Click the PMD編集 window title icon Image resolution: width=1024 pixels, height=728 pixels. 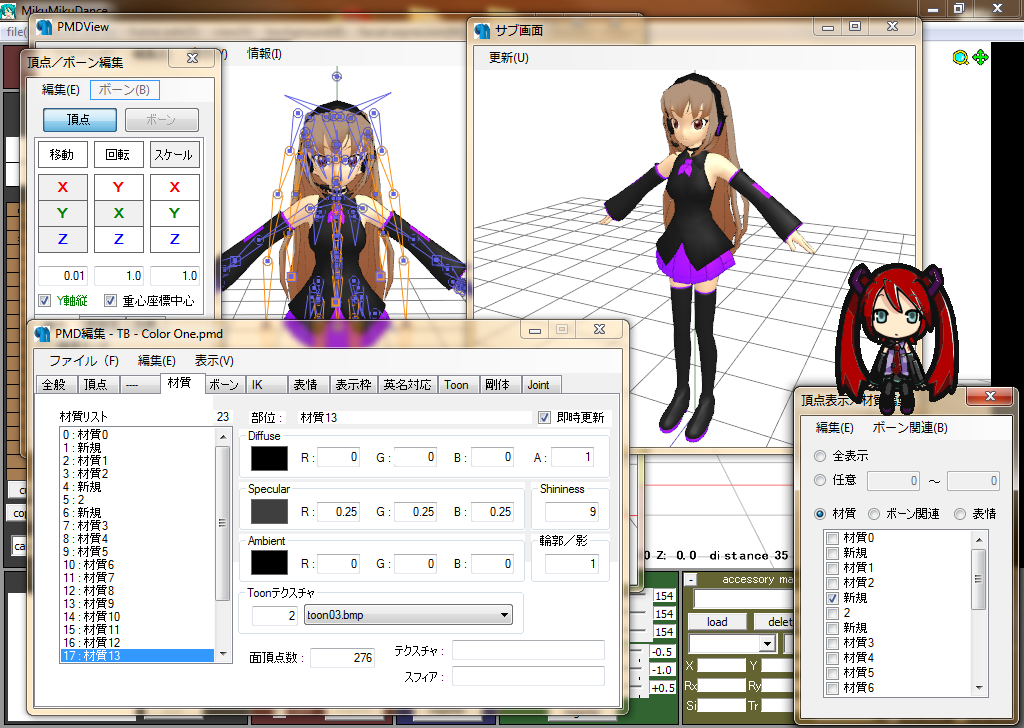42,334
